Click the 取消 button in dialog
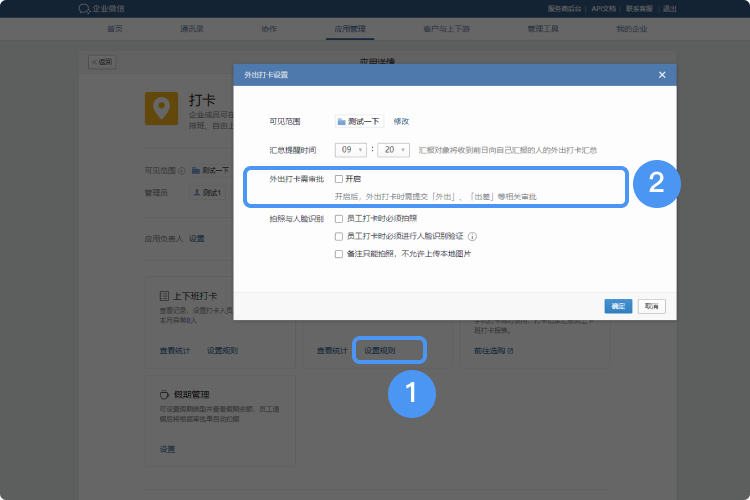This screenshot has width=750, height=500. click(x=651, y=306)
